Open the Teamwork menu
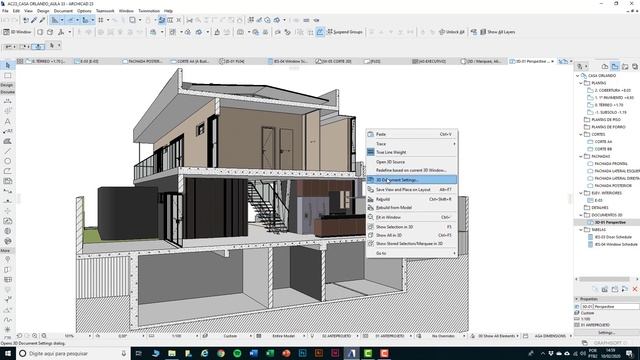640x360 pixels. [x=105, y=11]
